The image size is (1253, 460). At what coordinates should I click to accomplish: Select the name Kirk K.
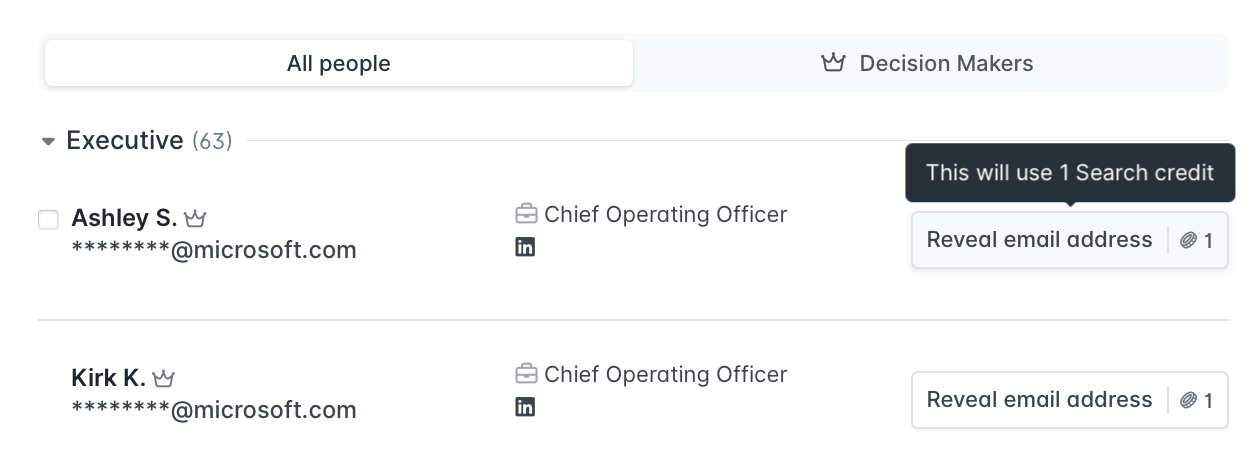tap(109, 378)
